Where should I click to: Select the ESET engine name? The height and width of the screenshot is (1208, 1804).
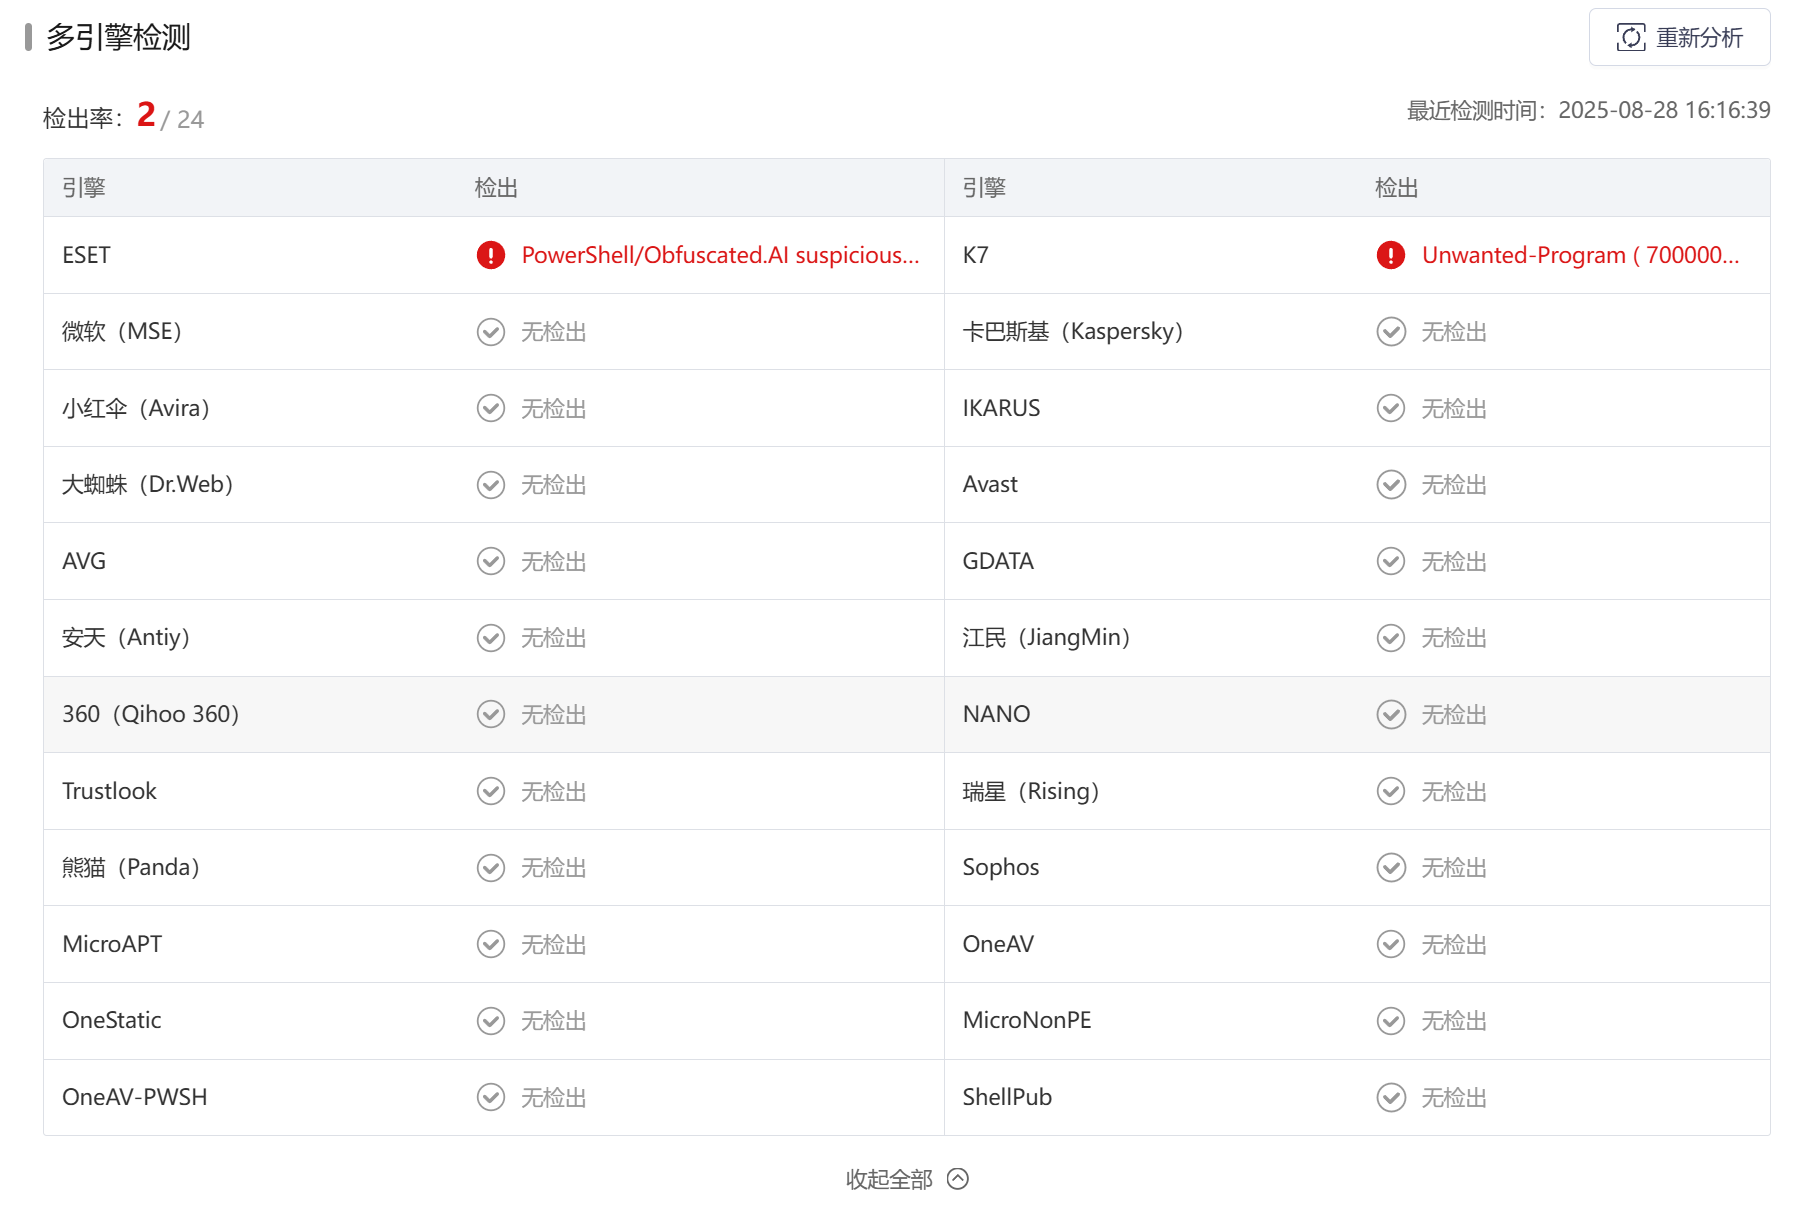click(86, 255)
